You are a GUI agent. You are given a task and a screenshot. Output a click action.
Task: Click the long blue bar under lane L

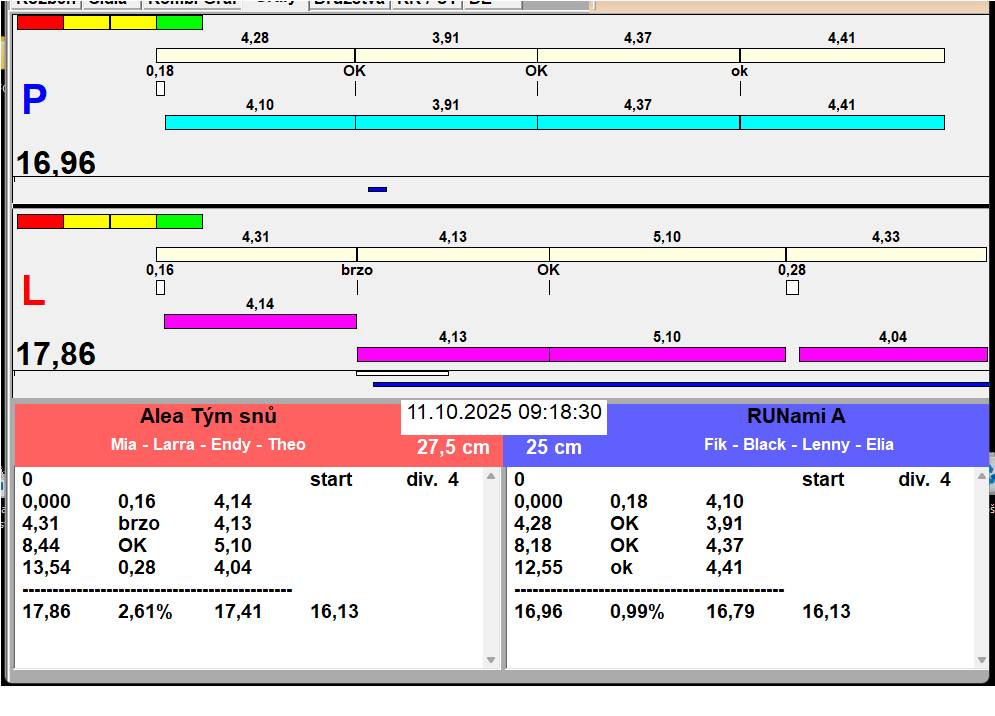680,384
